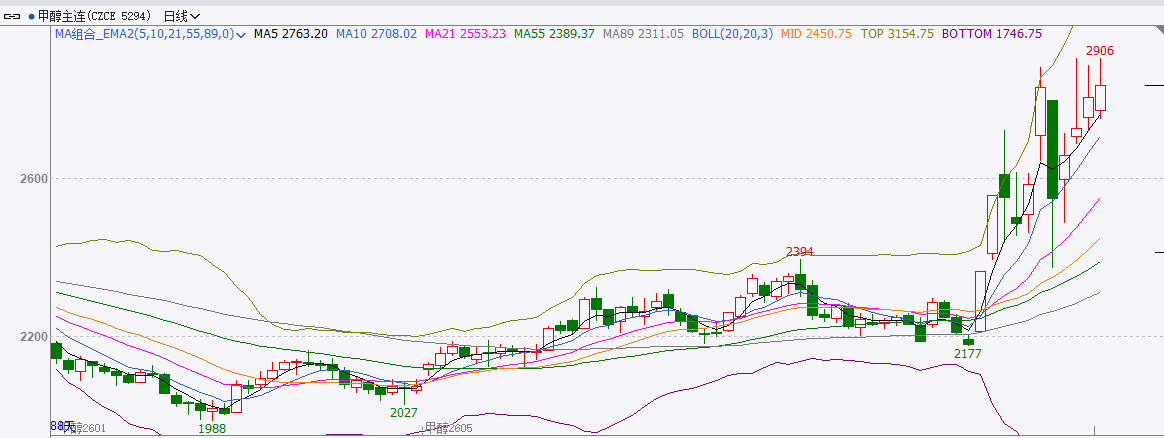Click the gray MA89 2311.05 legend
This screenshot has width=1164, height=438.
644,34
